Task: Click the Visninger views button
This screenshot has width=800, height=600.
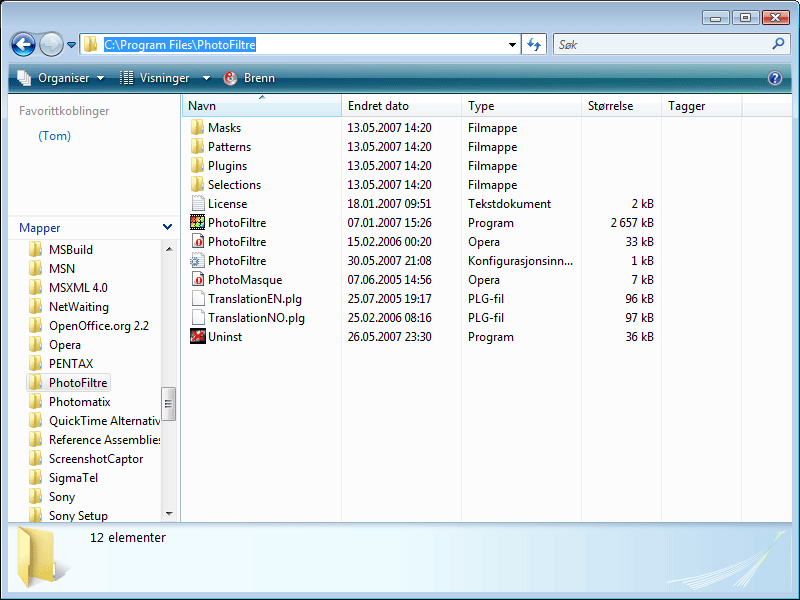Action: click(154, 78)
